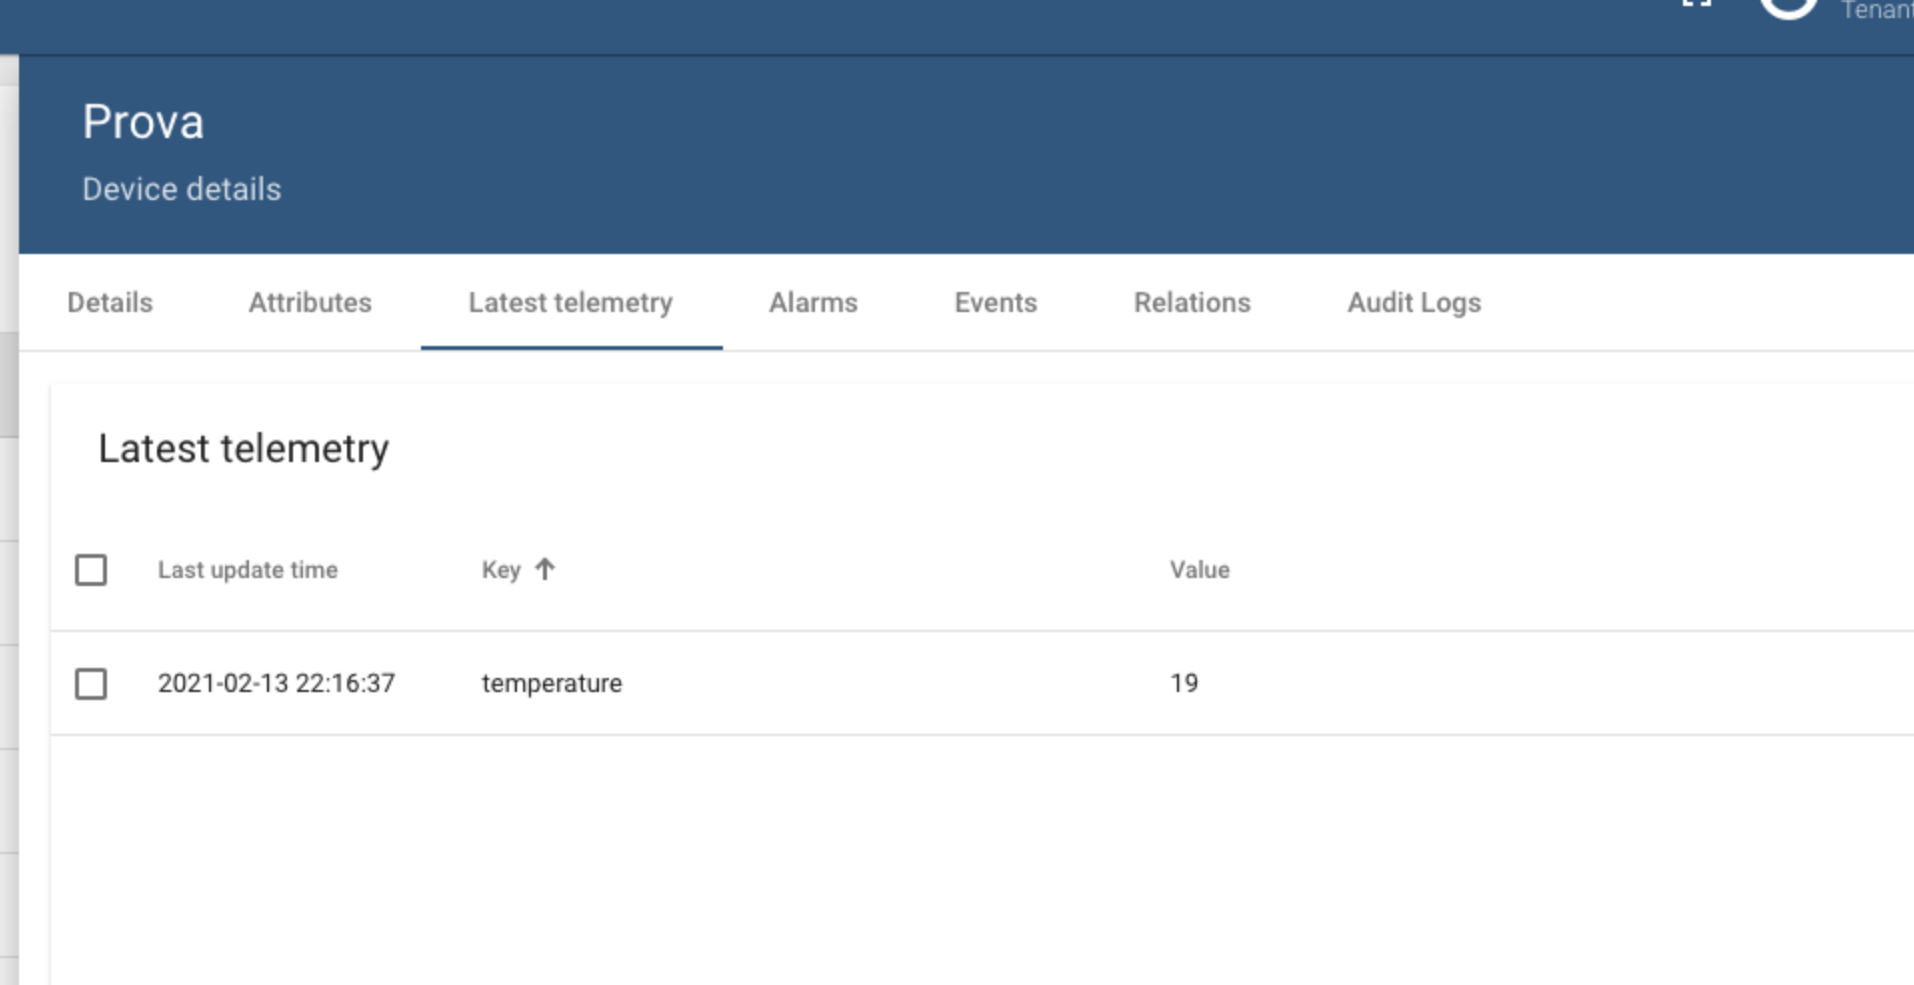This screenshot has height=985, width=1914.
Task: Check the checkbox for the temperature row
Action: (92, 682)
